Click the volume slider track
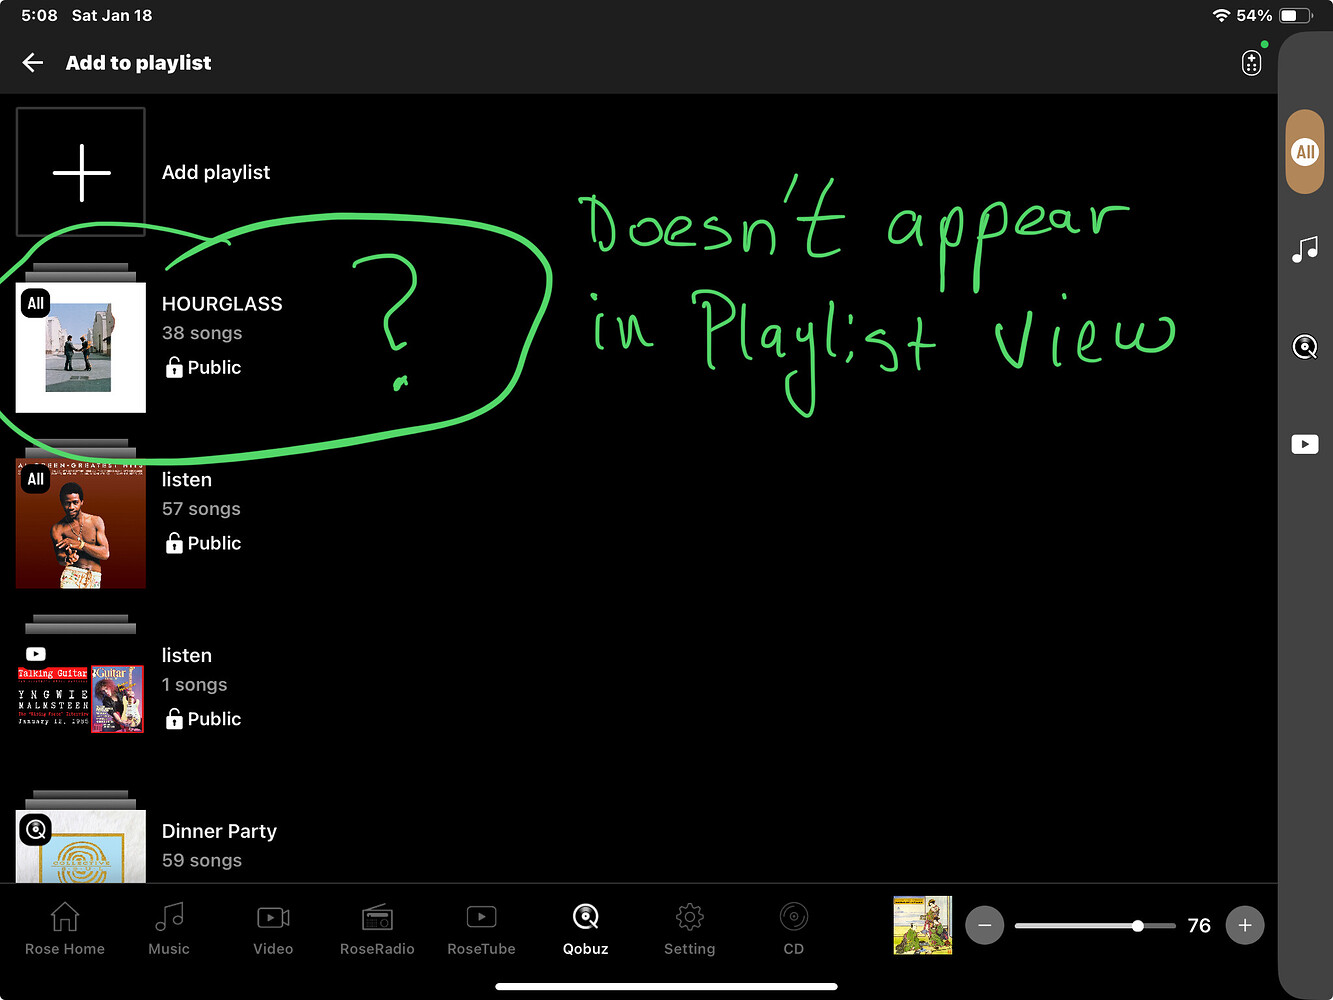 coord(1095,926)
